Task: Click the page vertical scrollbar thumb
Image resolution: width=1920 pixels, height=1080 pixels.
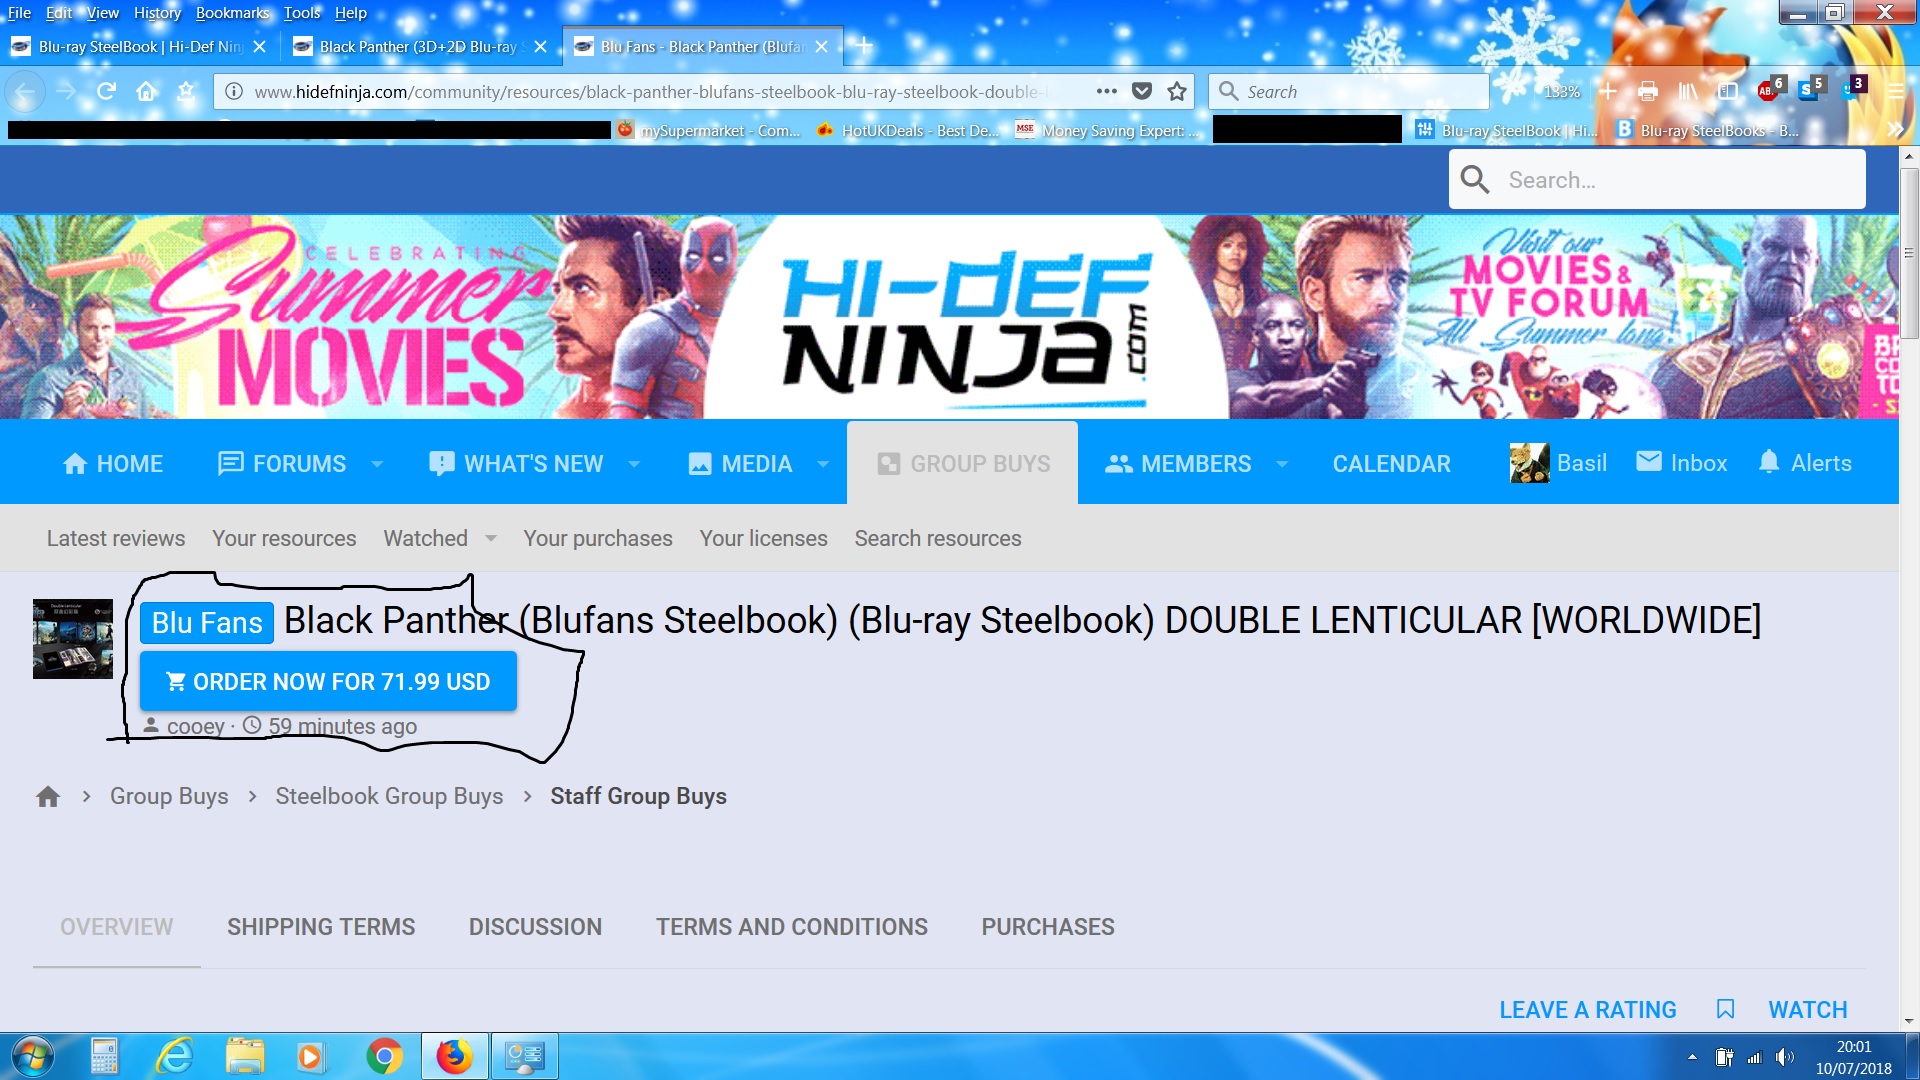Action: click(1909, 253)
